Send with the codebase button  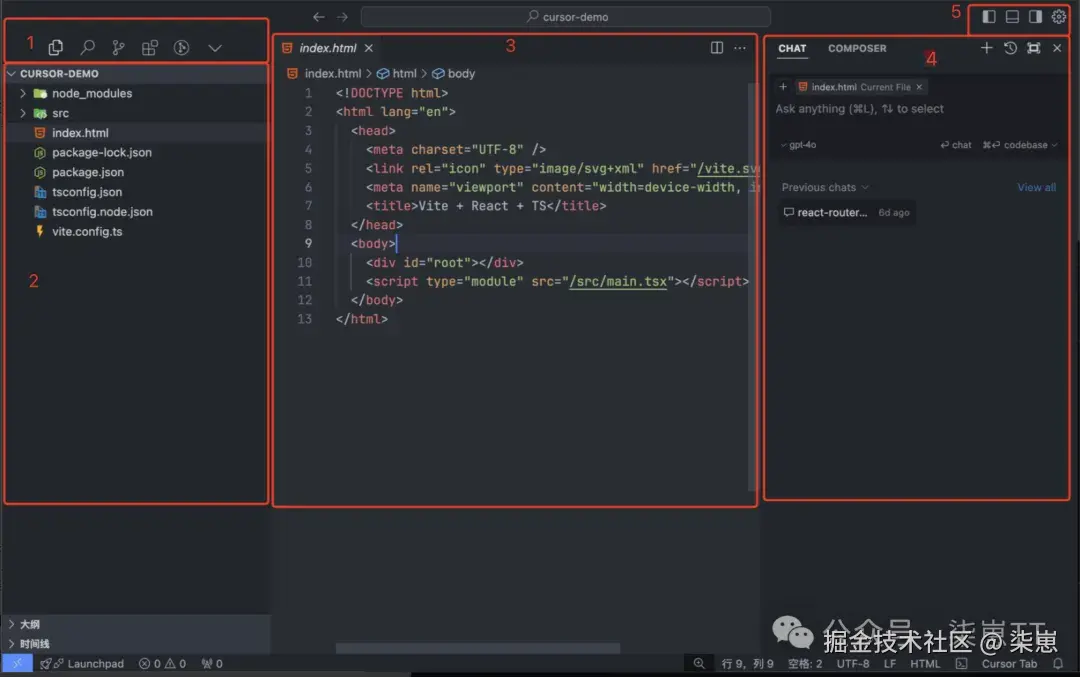pyautogui.click(x=1016, y=145)
